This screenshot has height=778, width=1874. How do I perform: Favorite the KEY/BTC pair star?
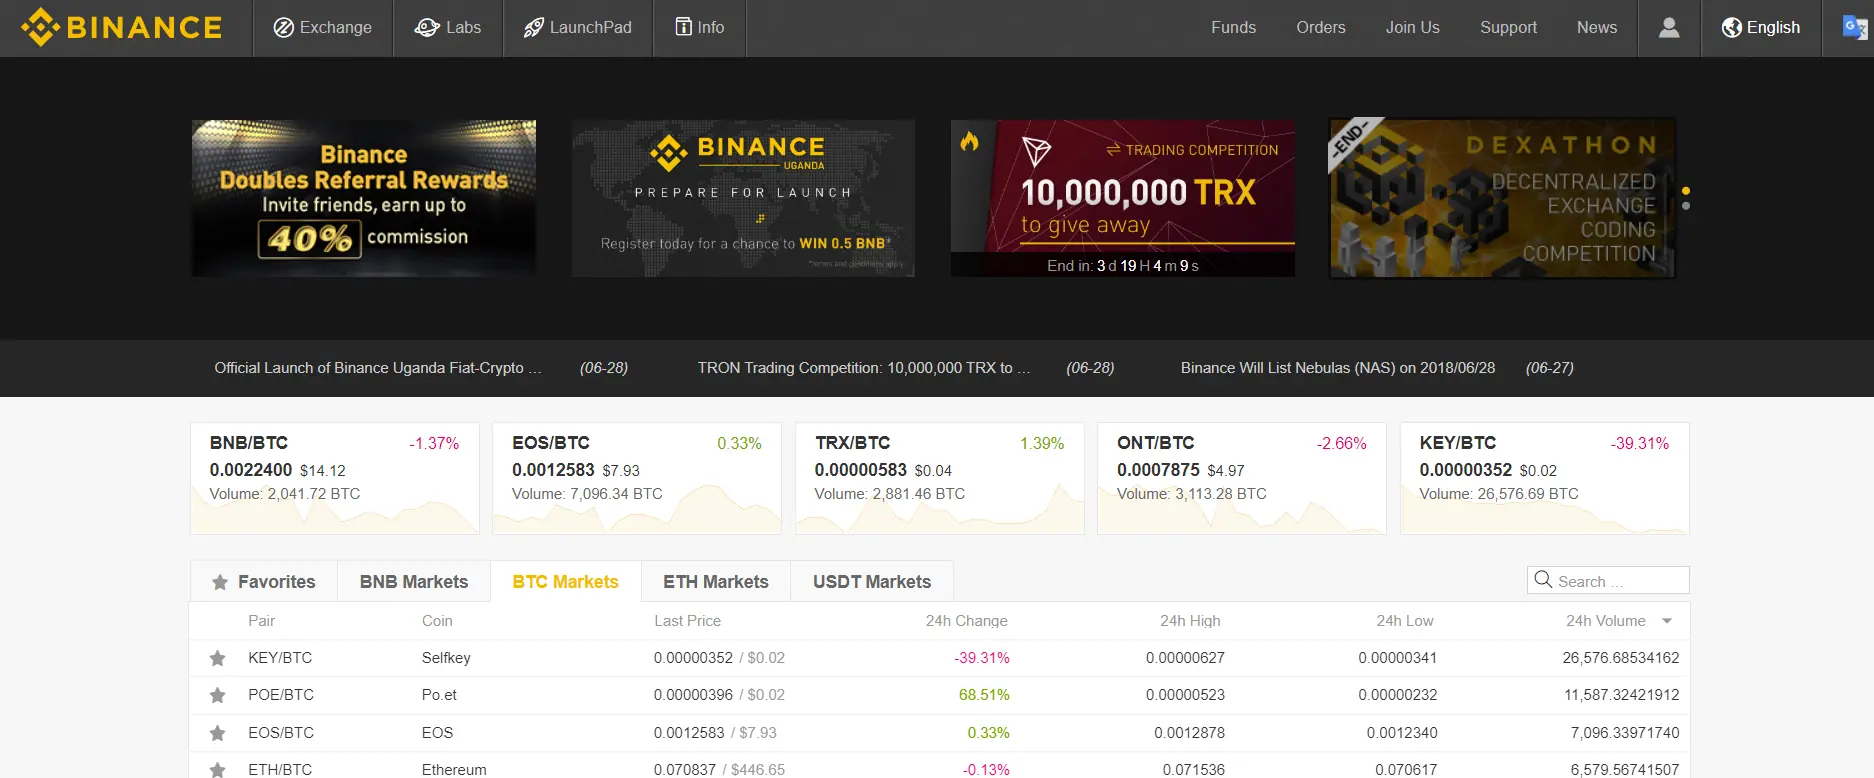tap(217, 658)
